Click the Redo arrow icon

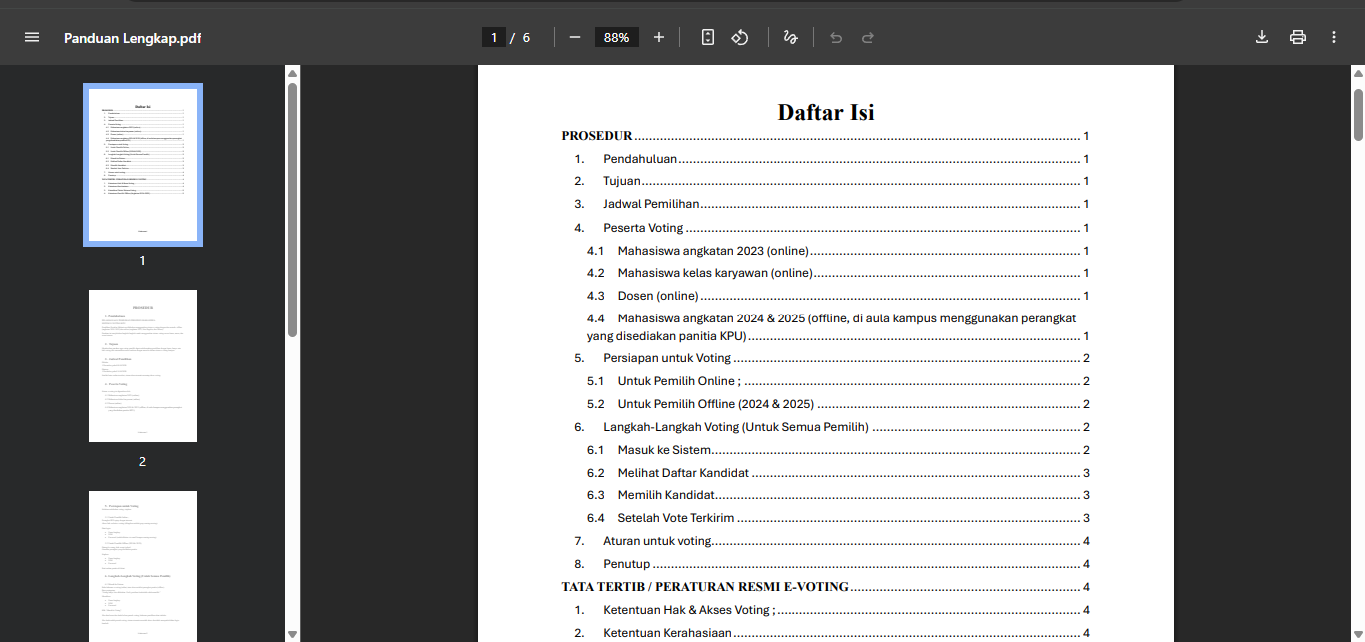pyautogui.click(x=866, y=36)
